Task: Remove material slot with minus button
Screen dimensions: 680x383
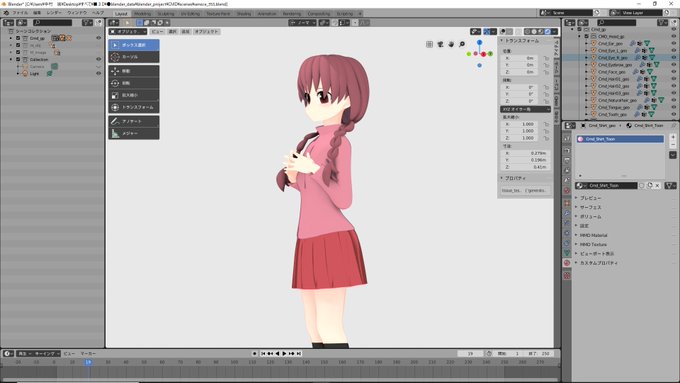Action: [x=673, y=144]
